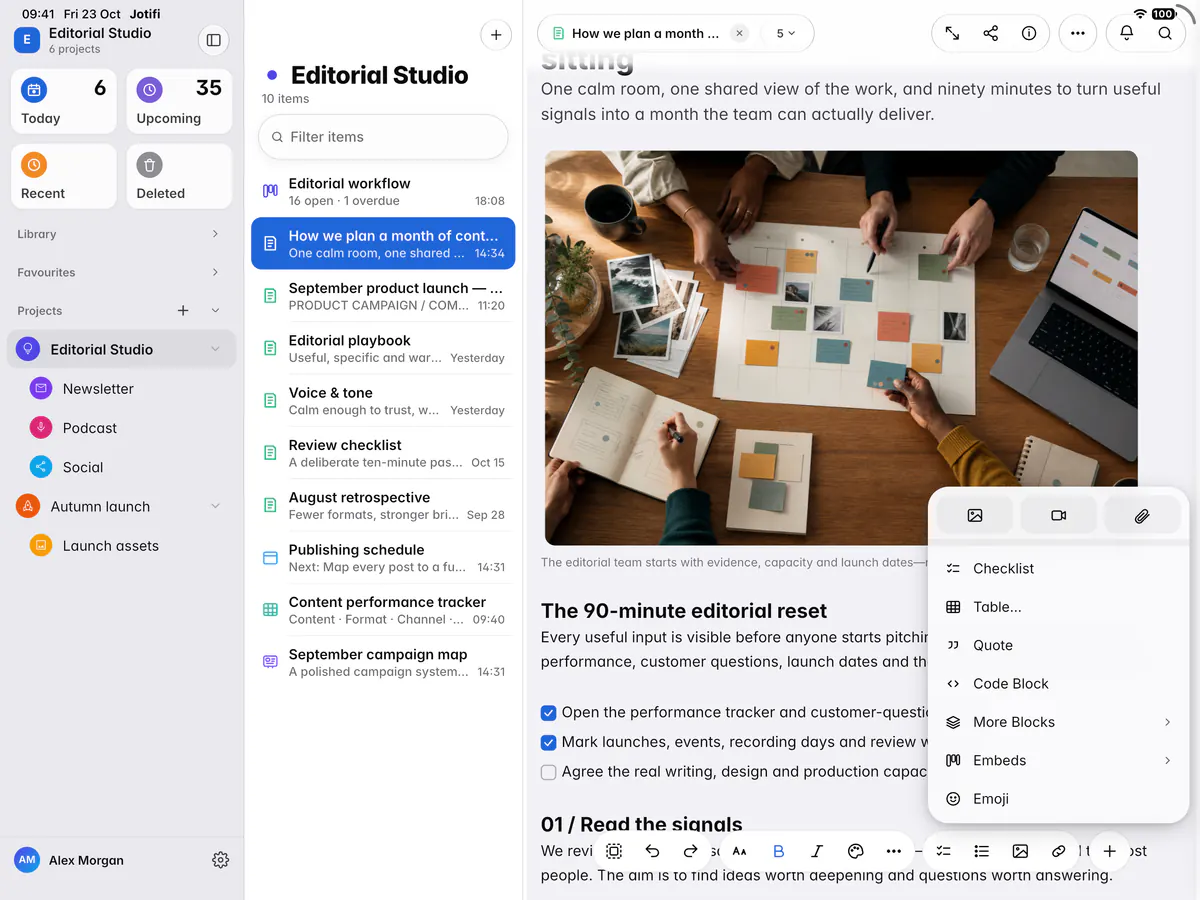Collapse the Autumn launch project chevron

click(x=215, y=506)
